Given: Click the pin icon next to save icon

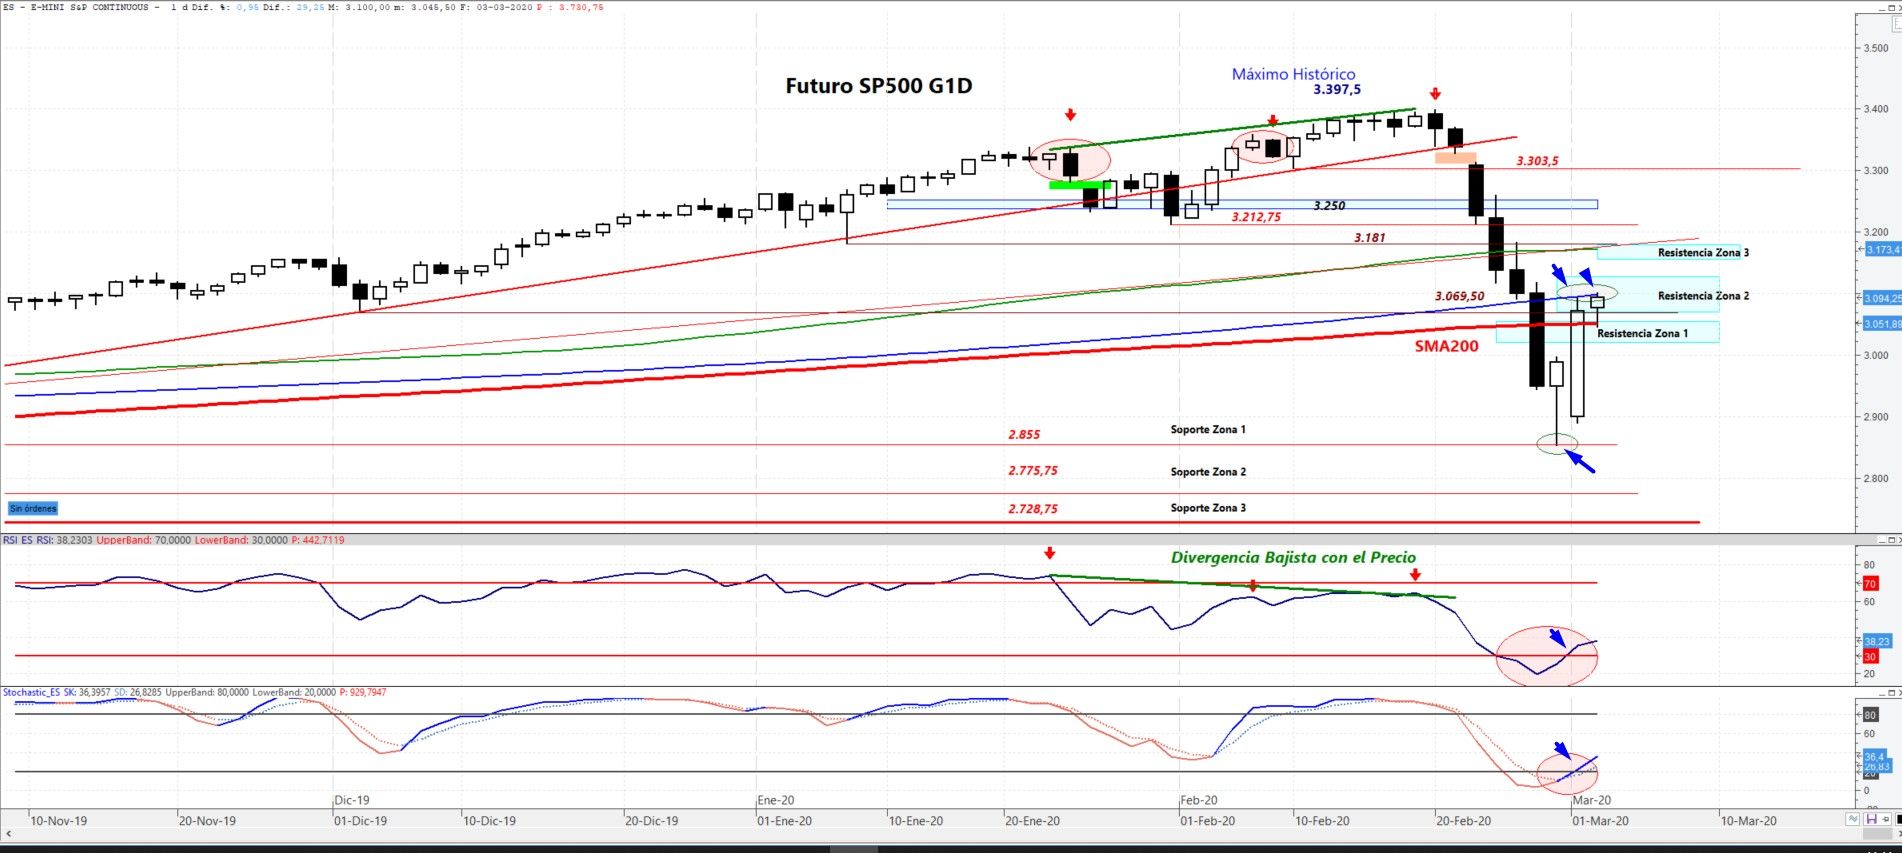Looking at the screenshot, I should click(1887, 819).
